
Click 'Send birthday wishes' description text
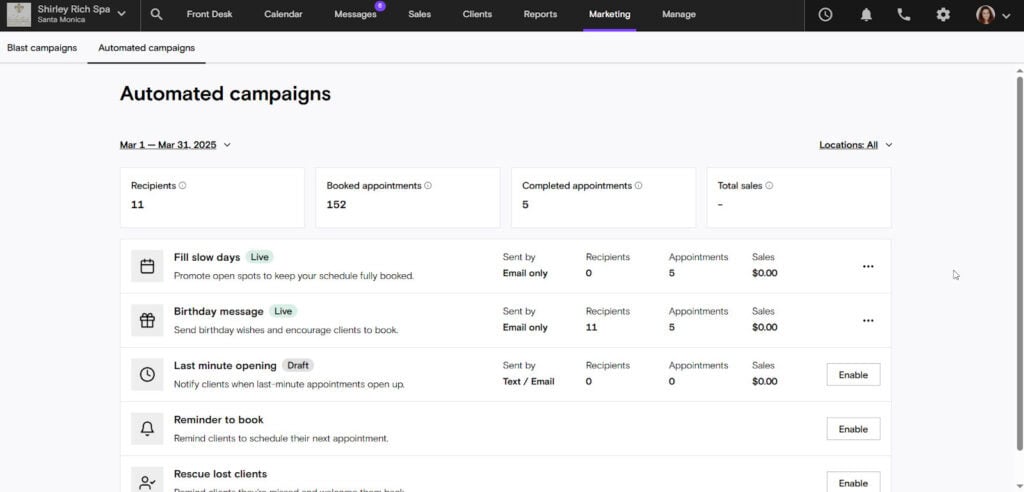click(x=286, y=331)
